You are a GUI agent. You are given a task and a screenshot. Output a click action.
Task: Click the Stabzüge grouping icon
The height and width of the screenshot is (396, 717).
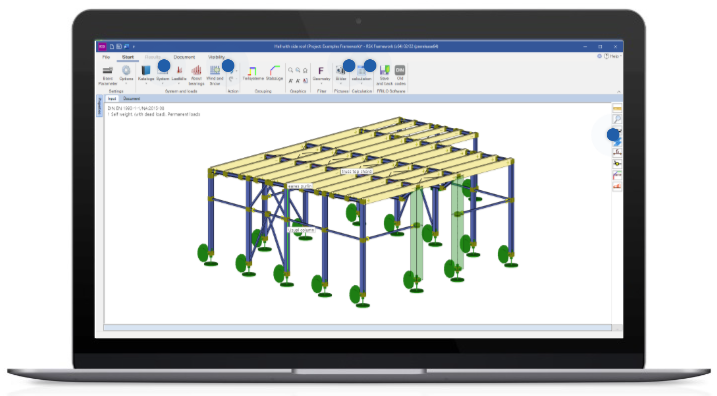[x=274, y=70]
